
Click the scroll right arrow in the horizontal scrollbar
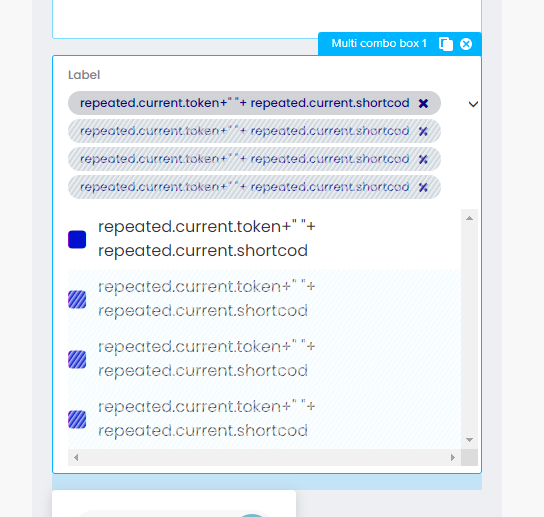tap(453, 457)
